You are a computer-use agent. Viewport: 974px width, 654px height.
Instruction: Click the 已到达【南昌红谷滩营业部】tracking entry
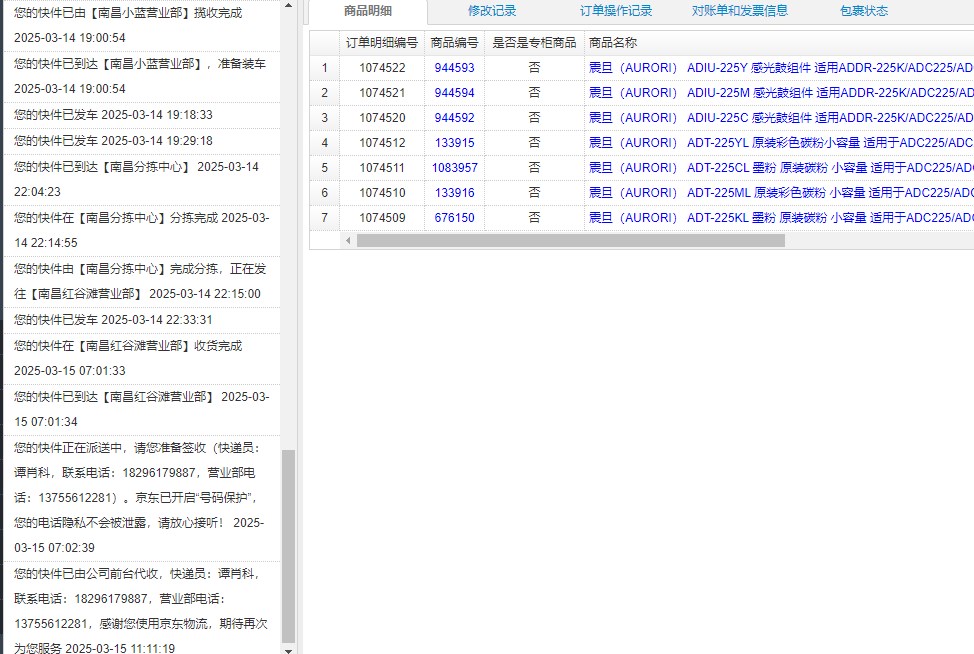[142, 409]
